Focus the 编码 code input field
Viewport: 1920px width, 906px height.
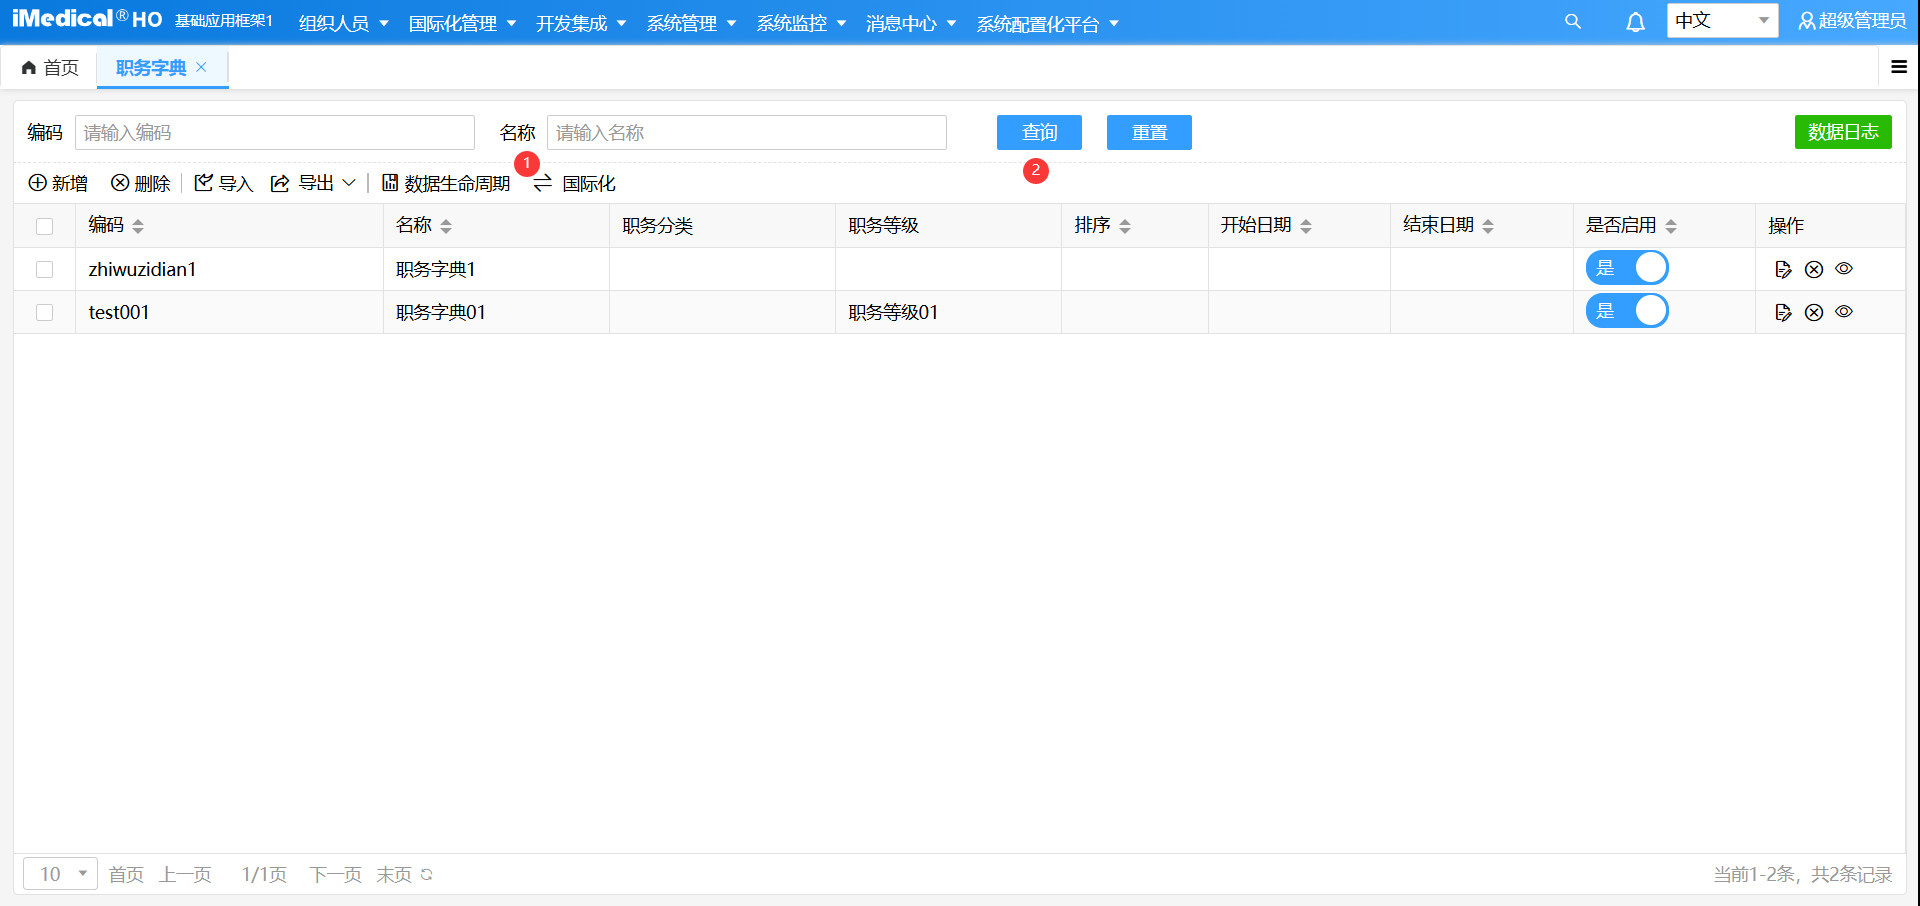[275, 132]
